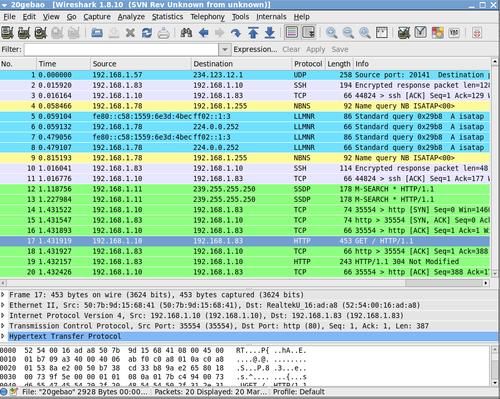
Task: Open the Internals menu
Action: 271,17
